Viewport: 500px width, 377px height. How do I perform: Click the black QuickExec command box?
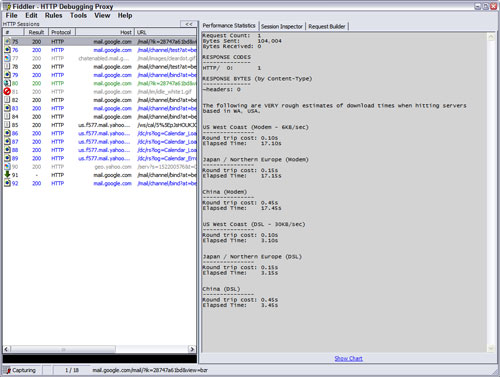coord(100,359)
